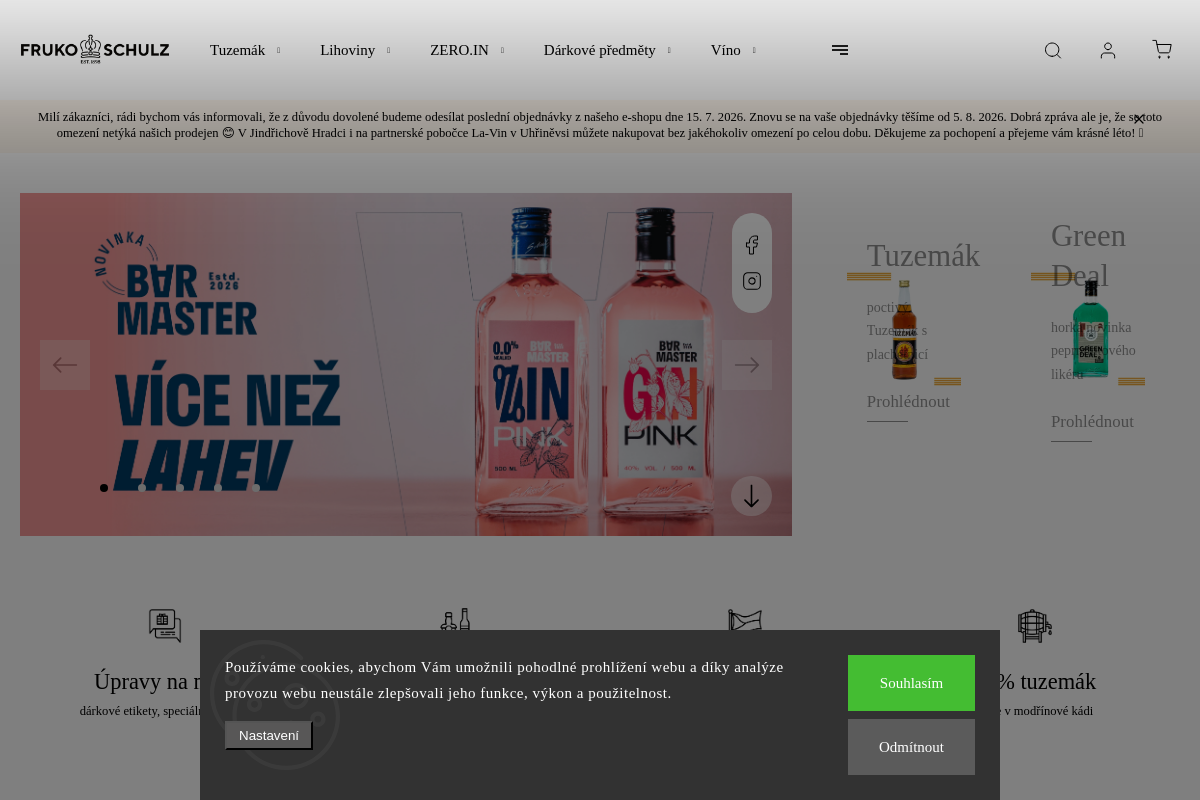Open the Facebook icon on the banner
This screenshot has height=800, width=1200.
pyautogui.click(x=752, y=245)
